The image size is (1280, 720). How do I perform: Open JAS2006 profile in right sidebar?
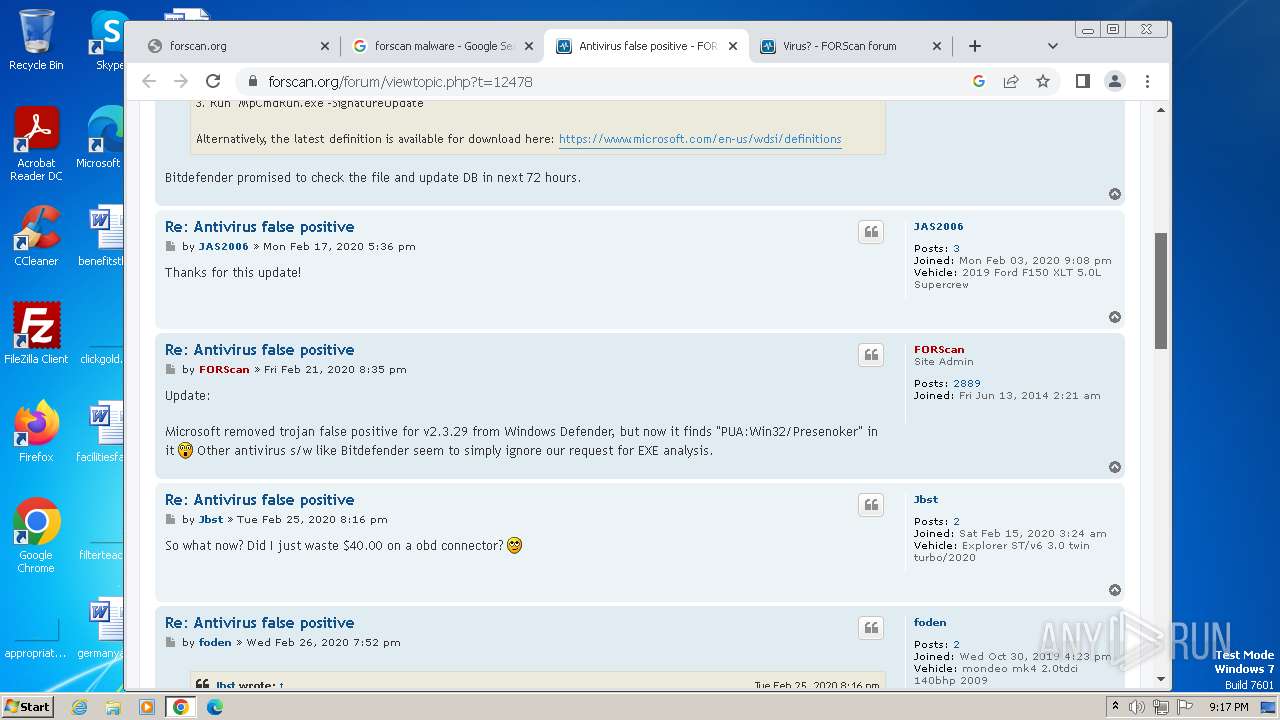(x=938, y=227)
